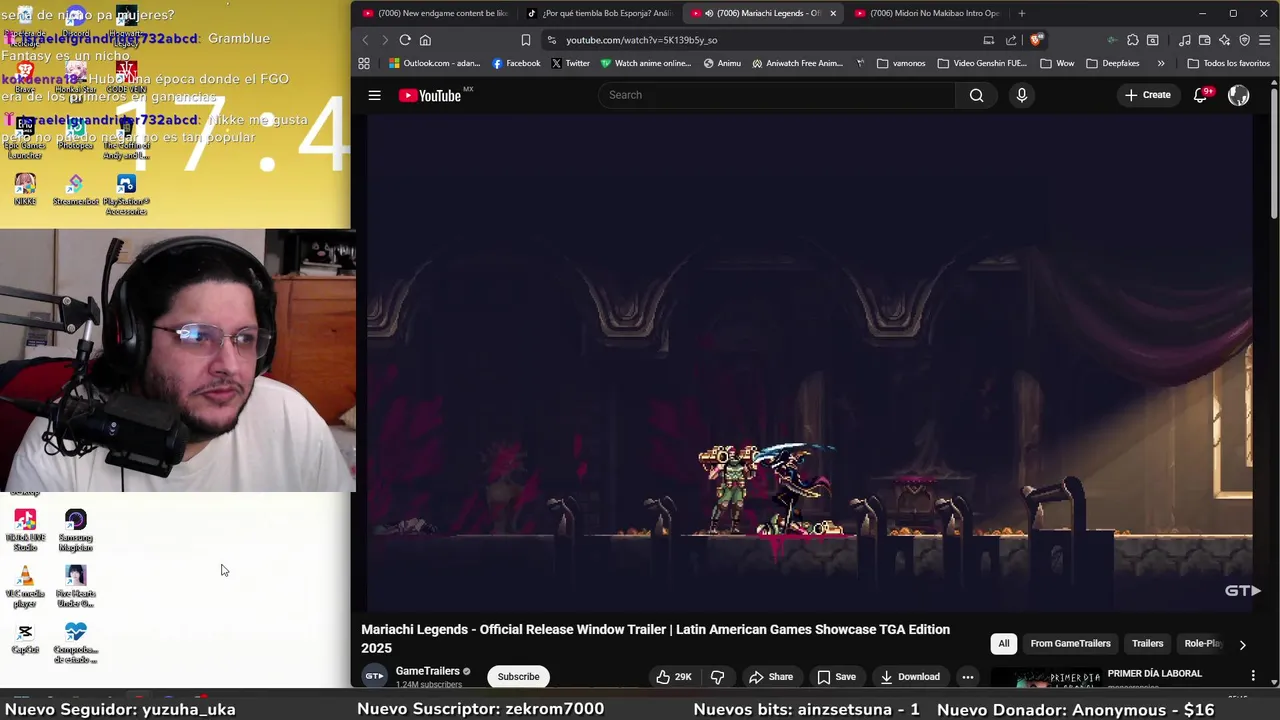Image resolution: width=1280 pixels, height=720 pixels.
Task: Go to browser home page
Action: [x=425, y=40]
